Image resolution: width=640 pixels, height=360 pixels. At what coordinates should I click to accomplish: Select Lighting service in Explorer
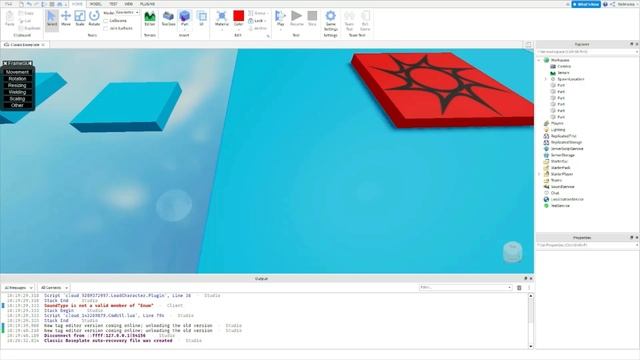click(558, 130)
